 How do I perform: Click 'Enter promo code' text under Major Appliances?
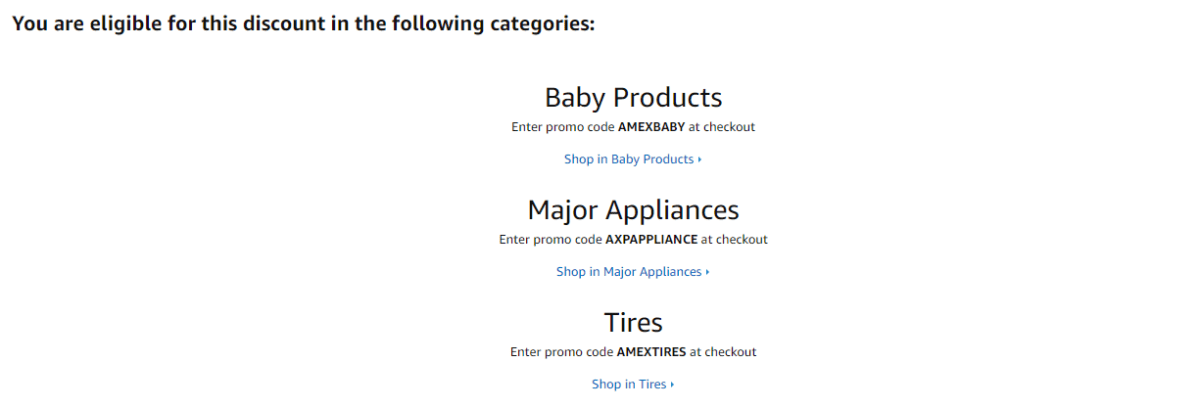550,240
